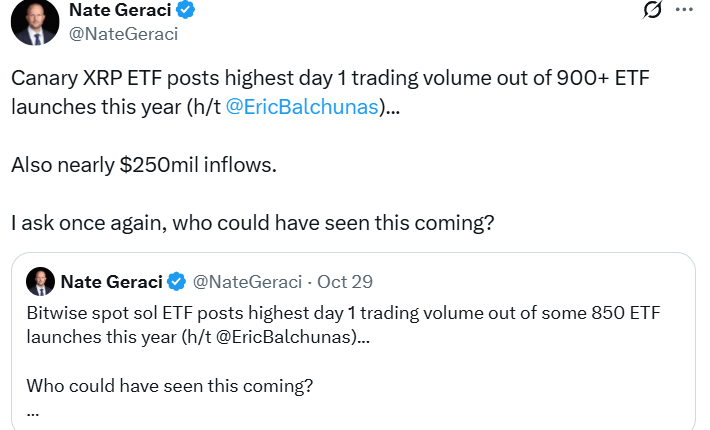Click the 'Also nearly $250mil inflows.' line
The width and height of the screenshot is (710, 430).
click(x=143, y=165)
